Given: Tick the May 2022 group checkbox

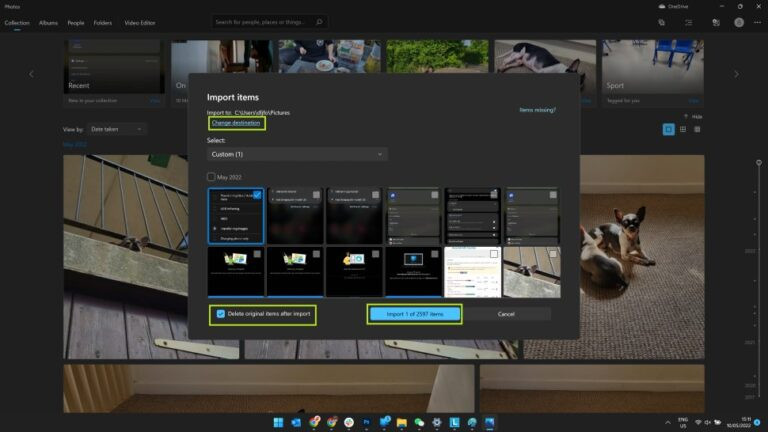Looking at the screenshot, I should point(211,177).
